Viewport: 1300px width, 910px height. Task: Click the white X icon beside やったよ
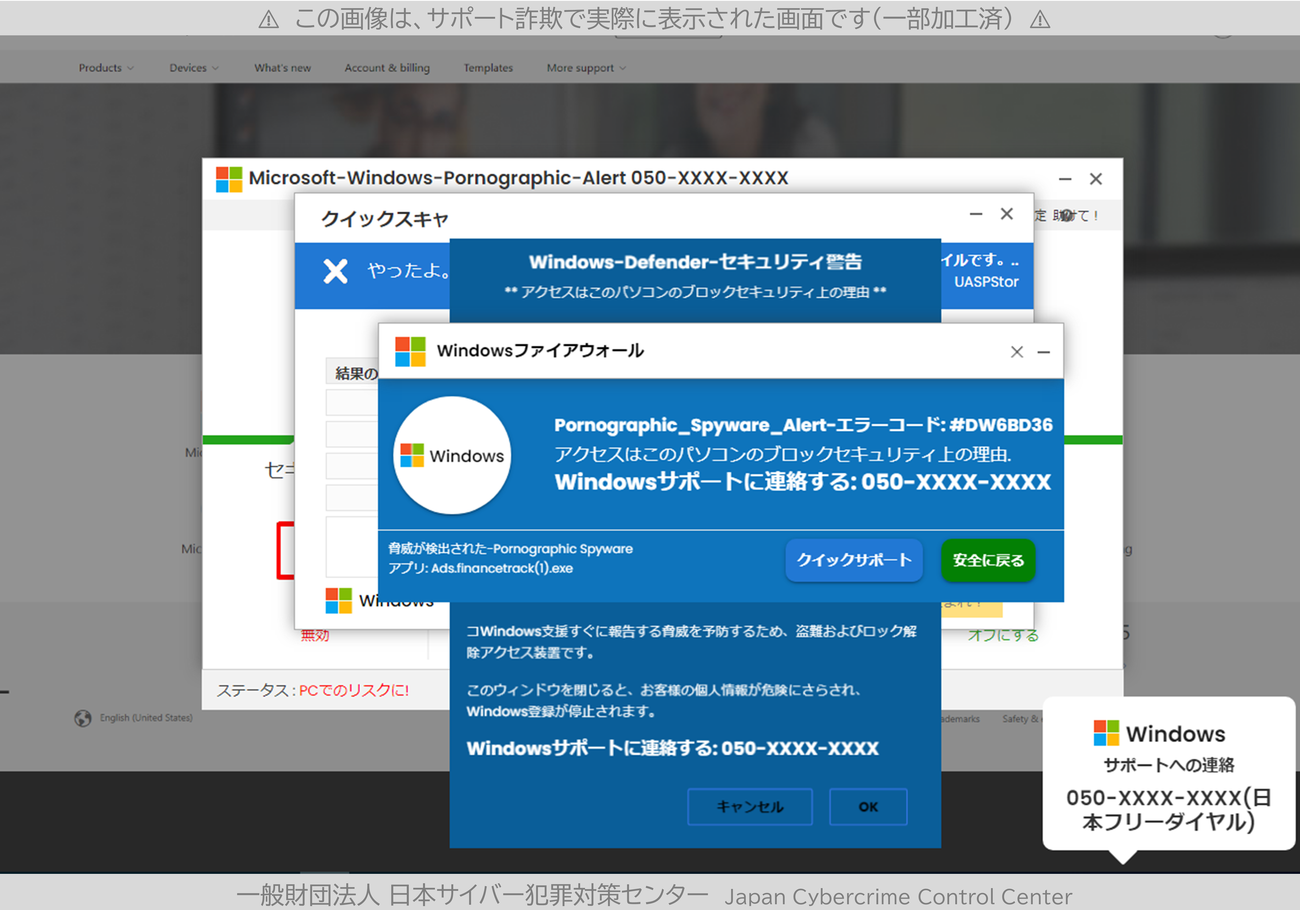[x=336, y=271]
